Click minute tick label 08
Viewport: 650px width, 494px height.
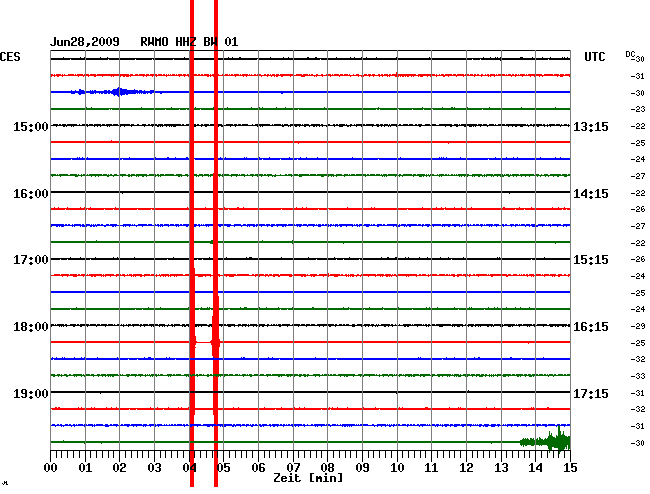[x=327, y=468]
